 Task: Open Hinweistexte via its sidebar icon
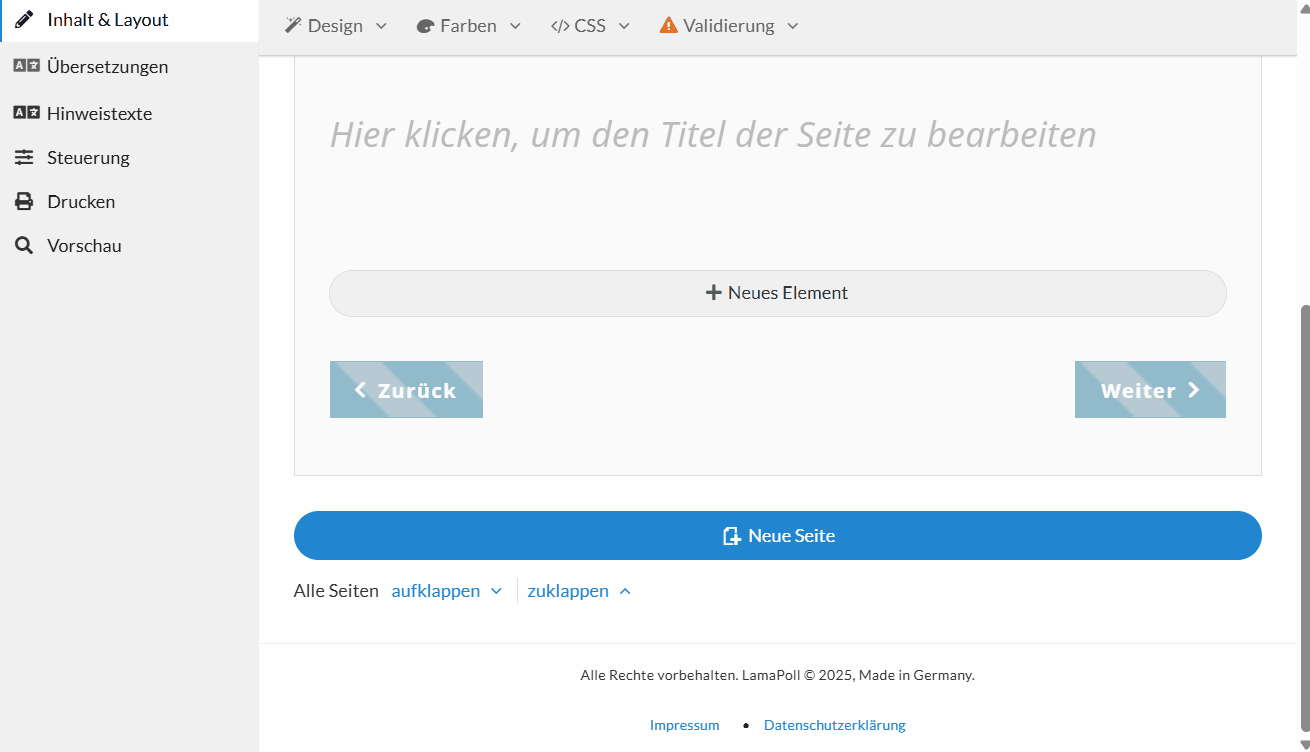click(x=23, y=113)
